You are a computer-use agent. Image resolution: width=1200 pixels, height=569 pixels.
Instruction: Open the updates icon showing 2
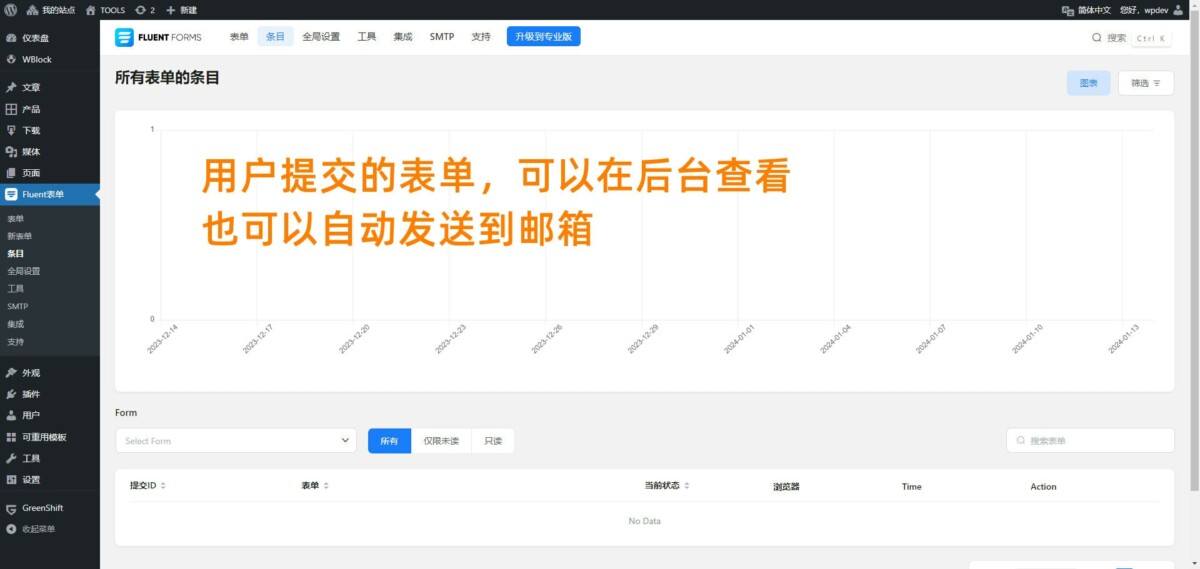click(145, 10)
